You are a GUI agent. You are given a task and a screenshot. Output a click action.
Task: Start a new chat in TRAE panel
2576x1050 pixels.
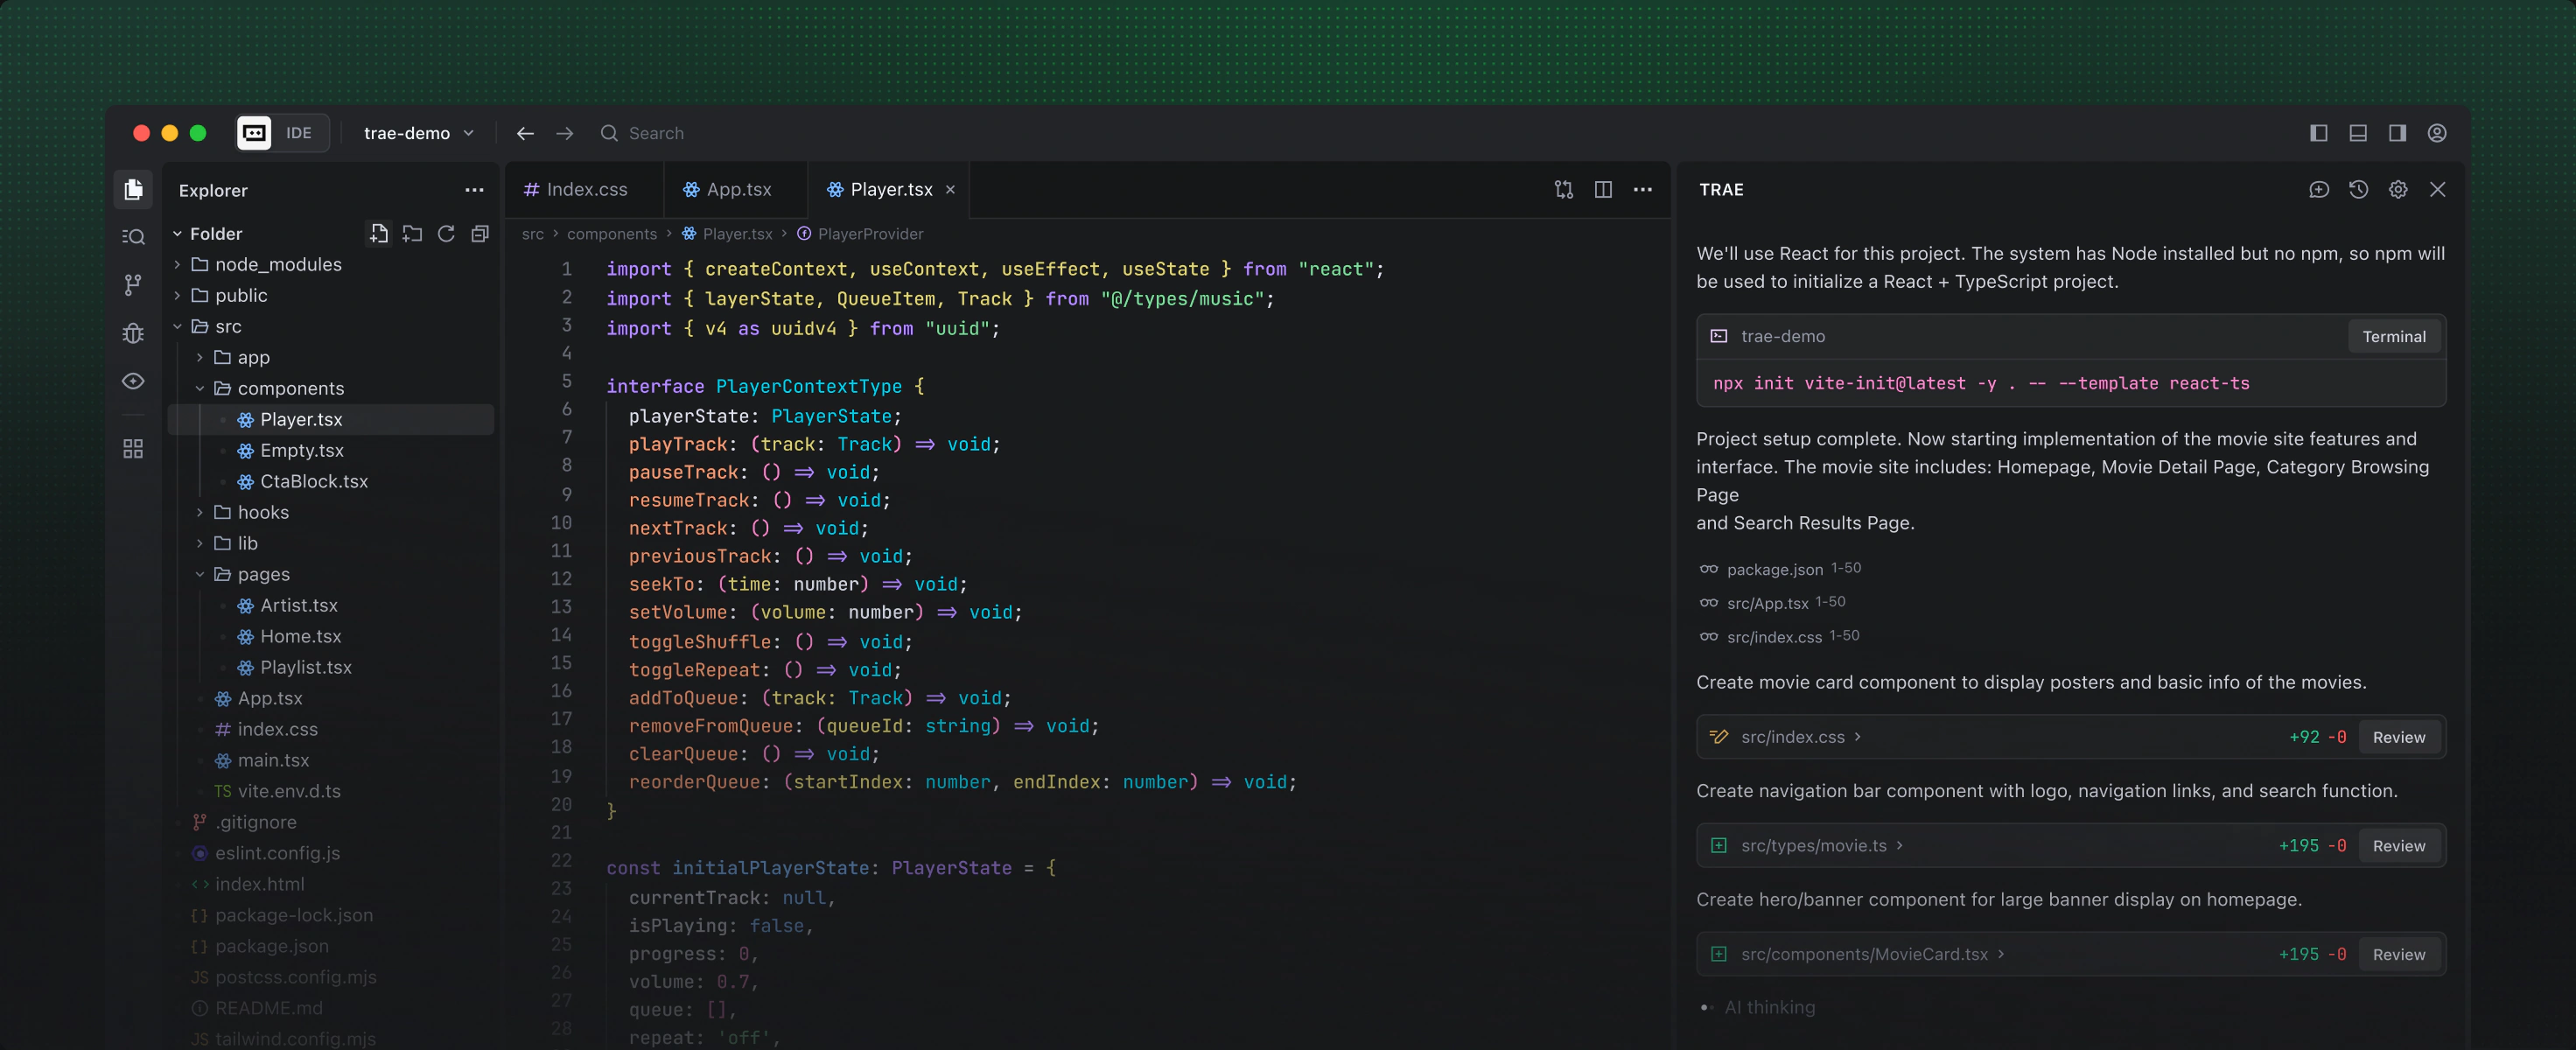tap(2319, 190)
